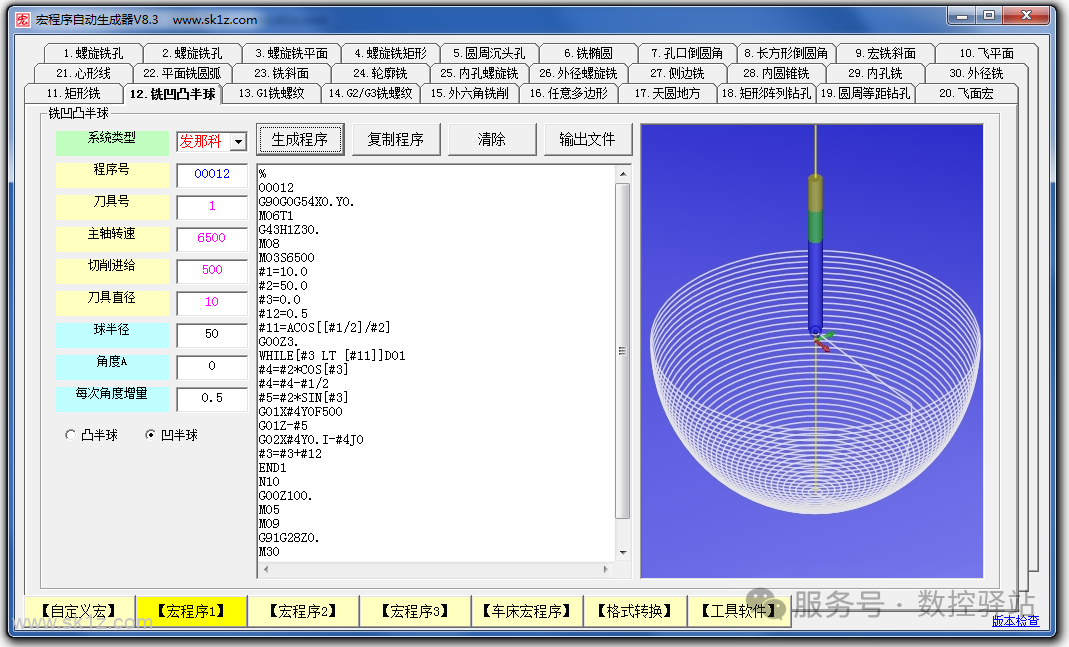
Task: Select the 凸半球 radio button
Action: point(70,435)
